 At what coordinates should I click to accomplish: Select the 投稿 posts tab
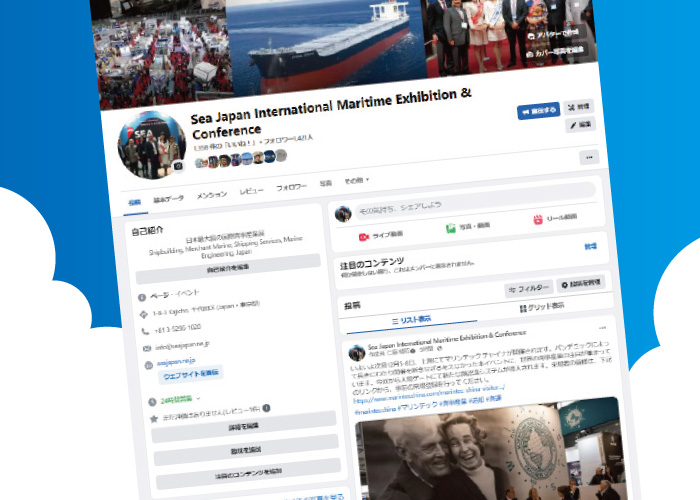tap(134, 202)
